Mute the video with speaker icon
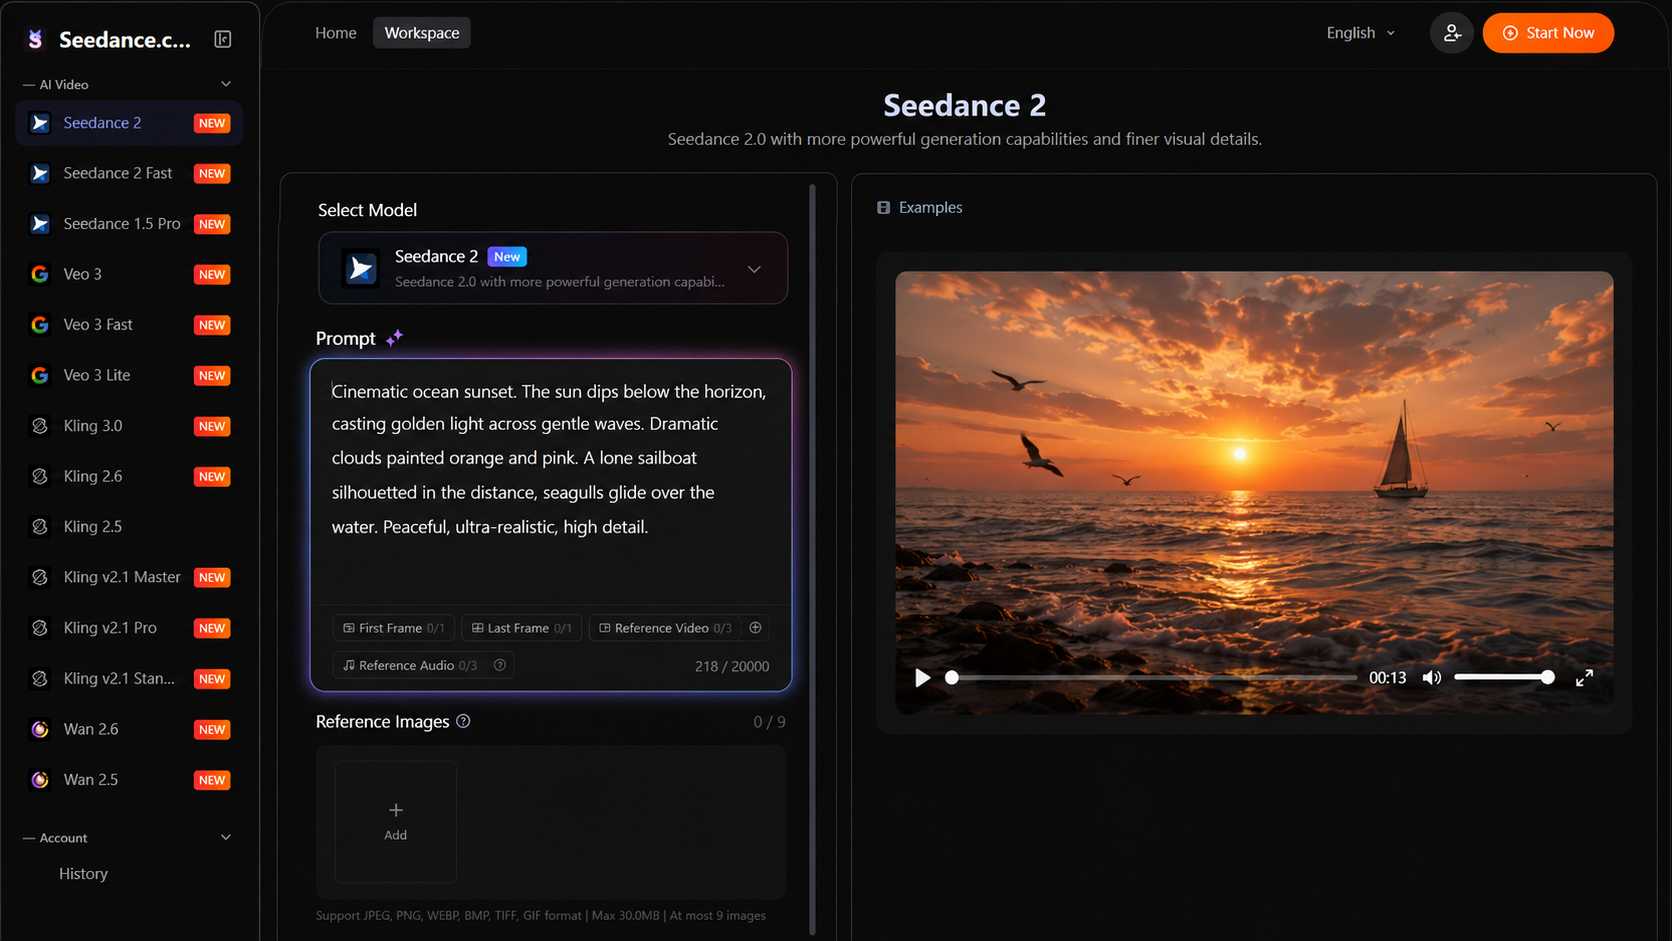This screenshot has width=1672, height=941. (x=1432, y=678)
